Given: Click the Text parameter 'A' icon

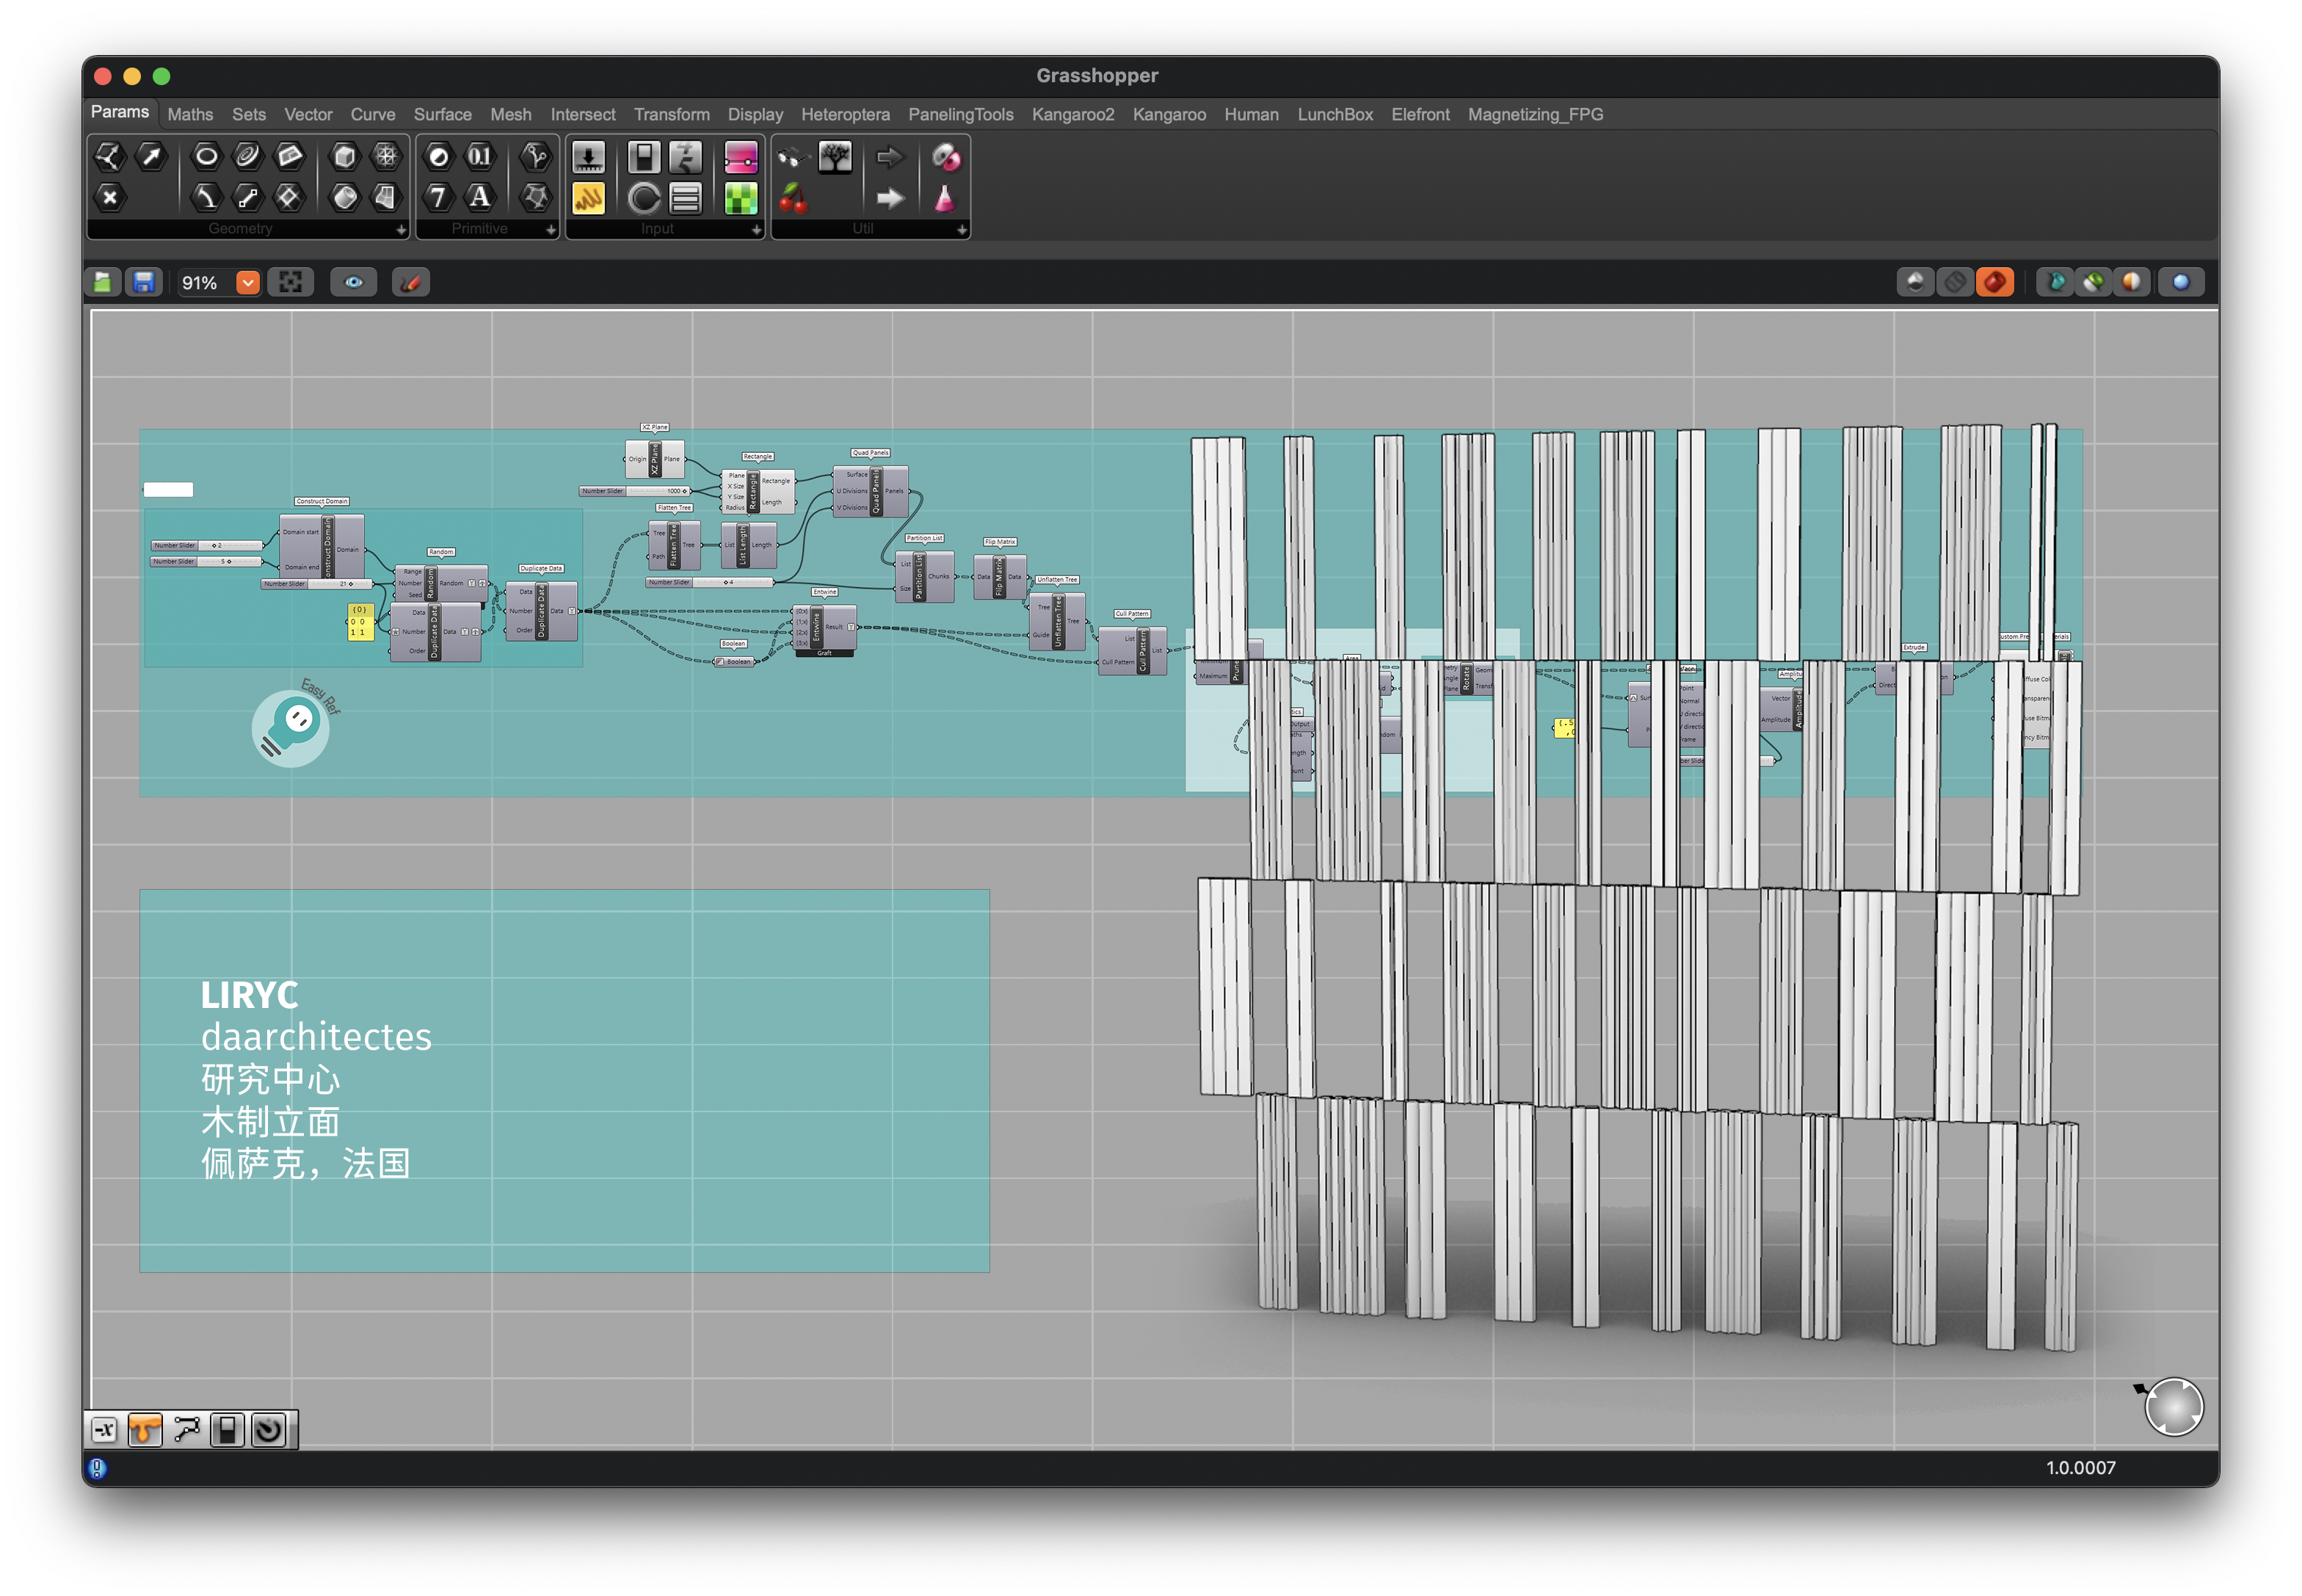Looking at the screenshot, I should pos(480,197).
